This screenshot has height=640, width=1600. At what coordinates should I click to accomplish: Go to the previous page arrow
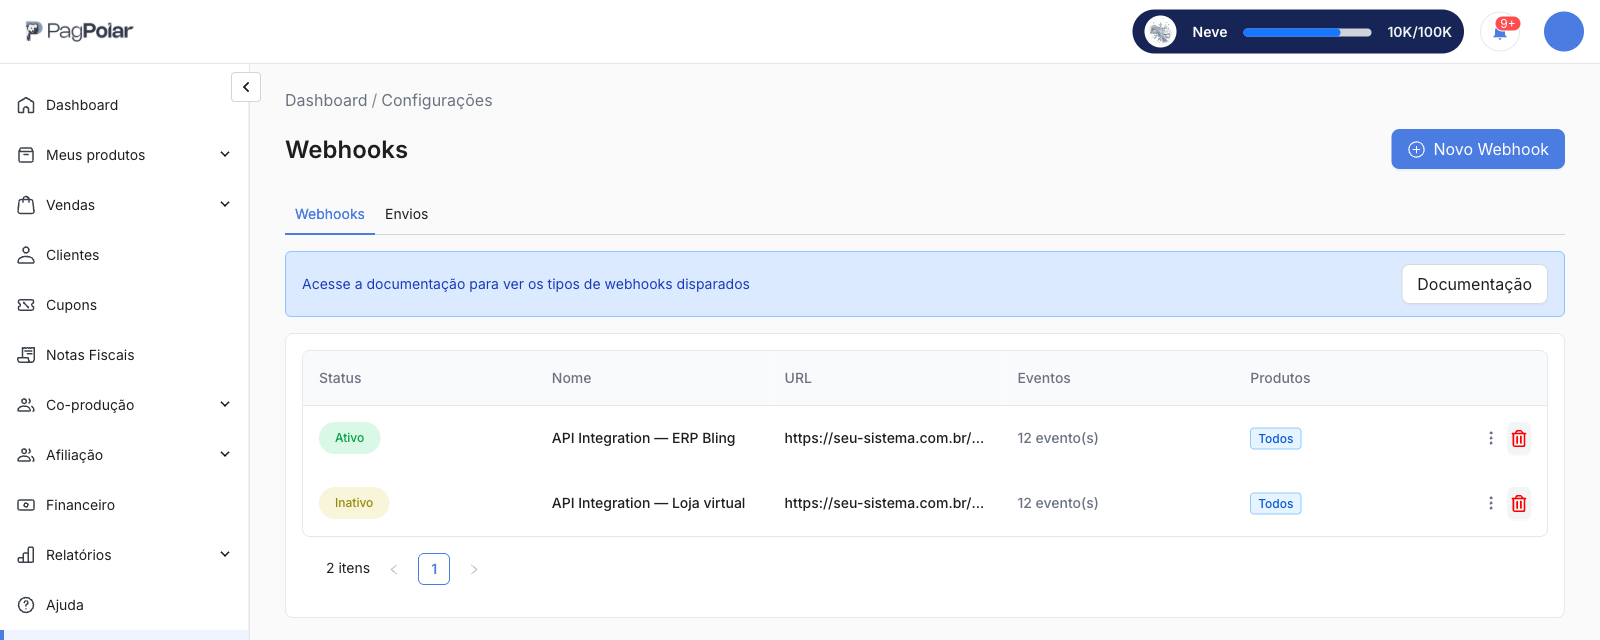394,569
